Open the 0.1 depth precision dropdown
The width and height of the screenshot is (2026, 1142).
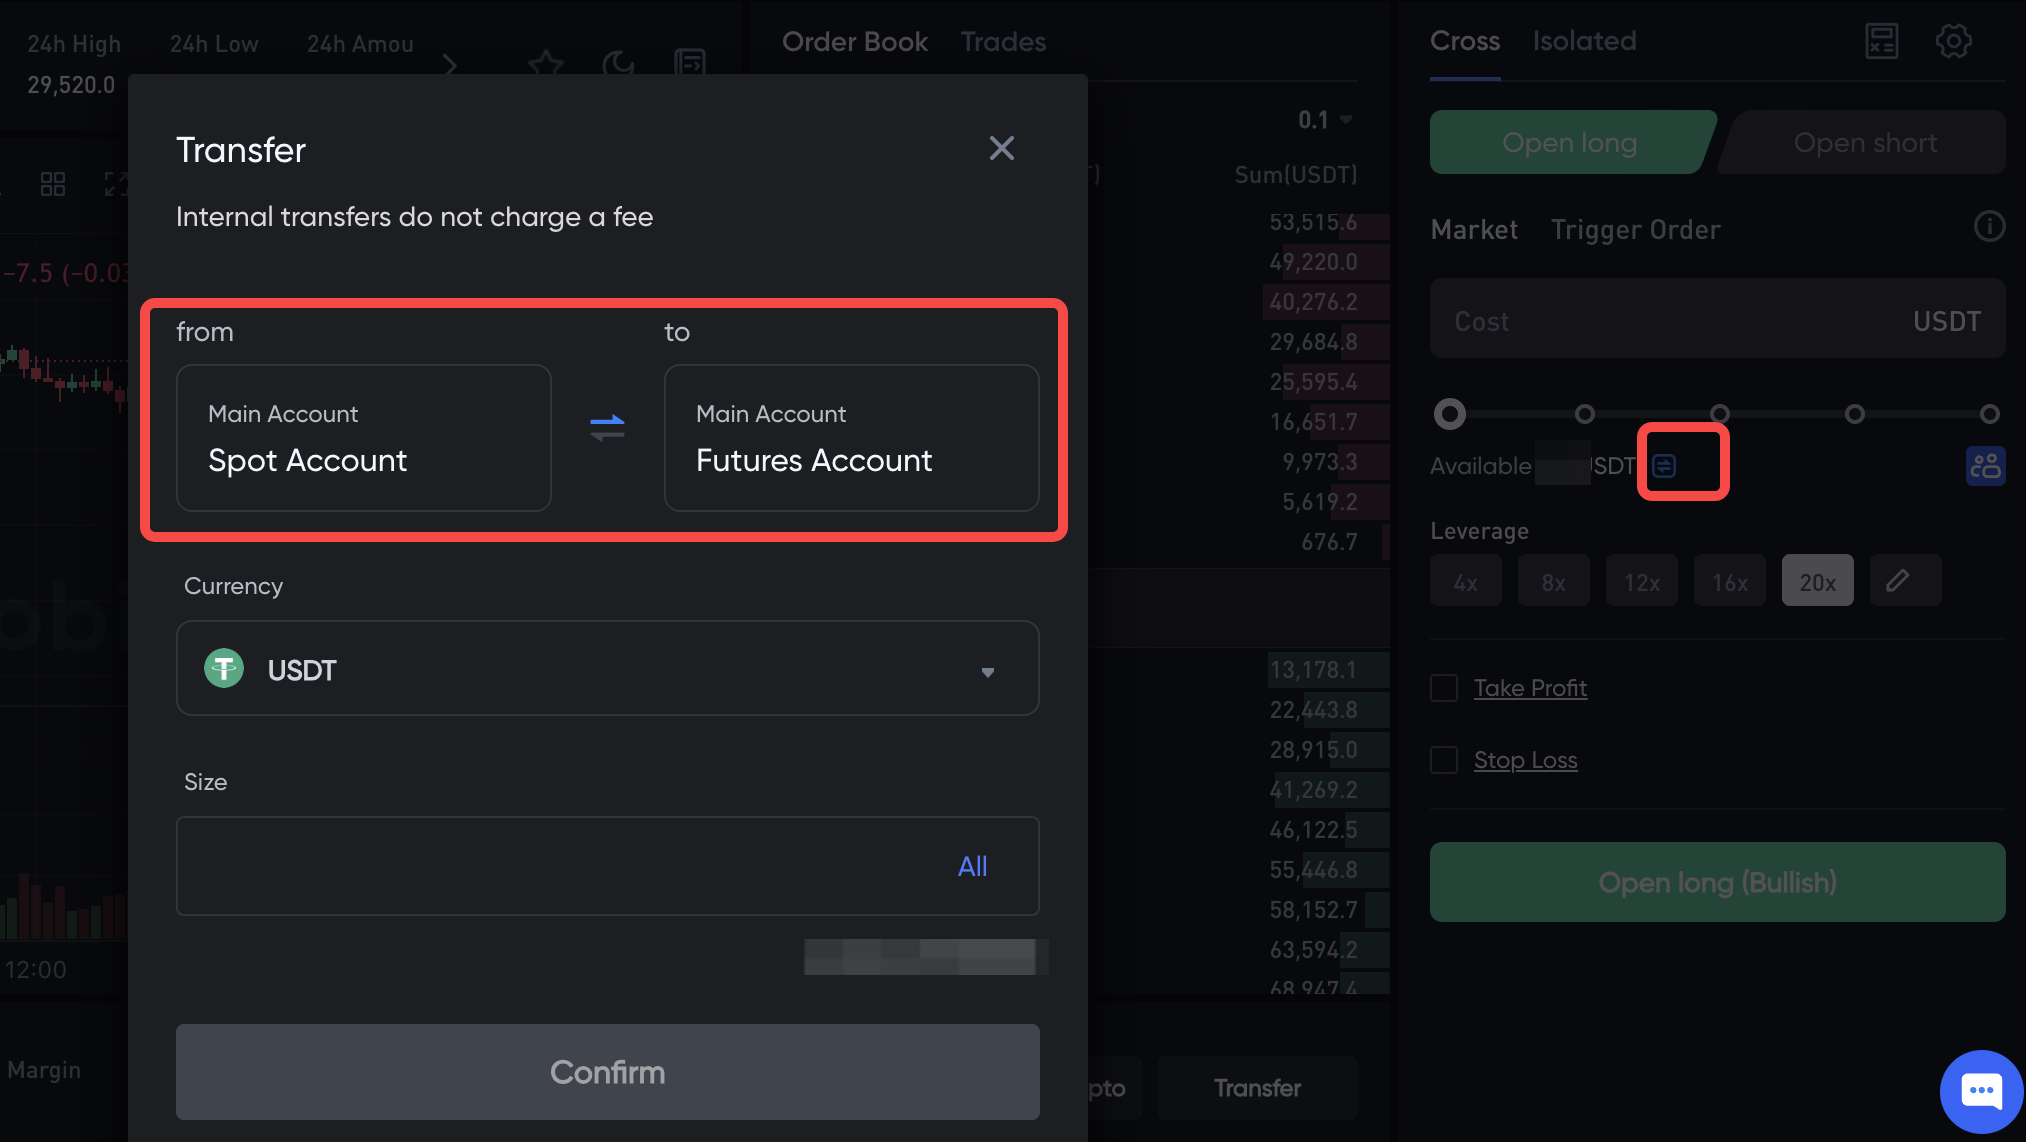pos(1324,120)
